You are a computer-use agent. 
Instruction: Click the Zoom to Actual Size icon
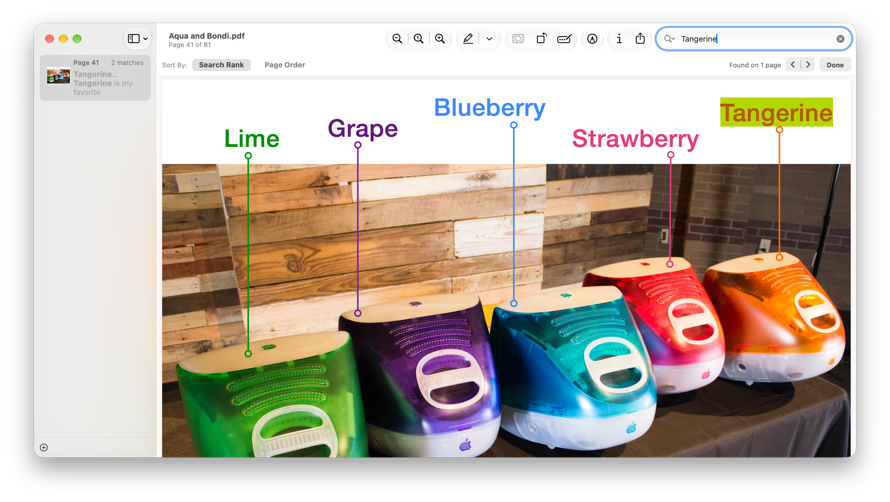418,39
